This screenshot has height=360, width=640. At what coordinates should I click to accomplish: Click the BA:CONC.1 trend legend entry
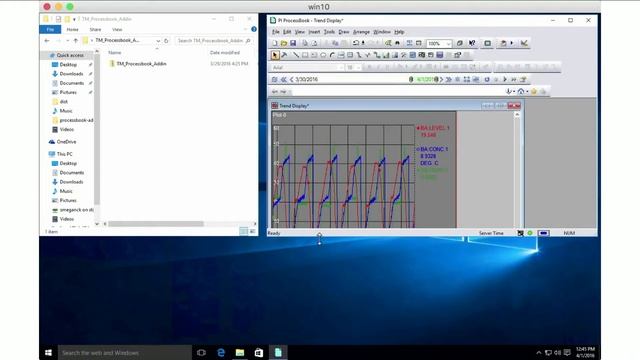coord(432,156)
